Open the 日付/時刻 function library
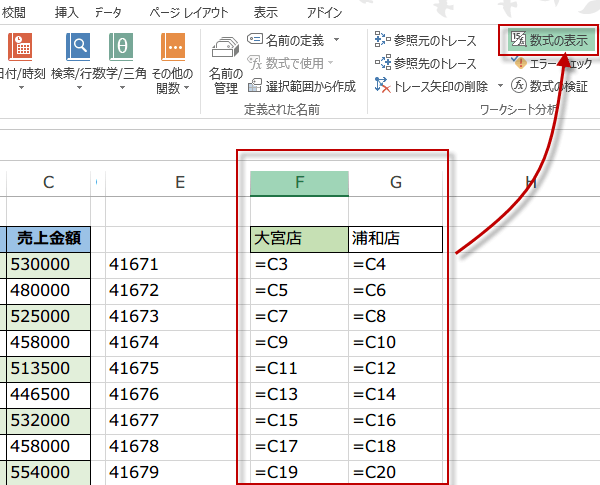 22,58
